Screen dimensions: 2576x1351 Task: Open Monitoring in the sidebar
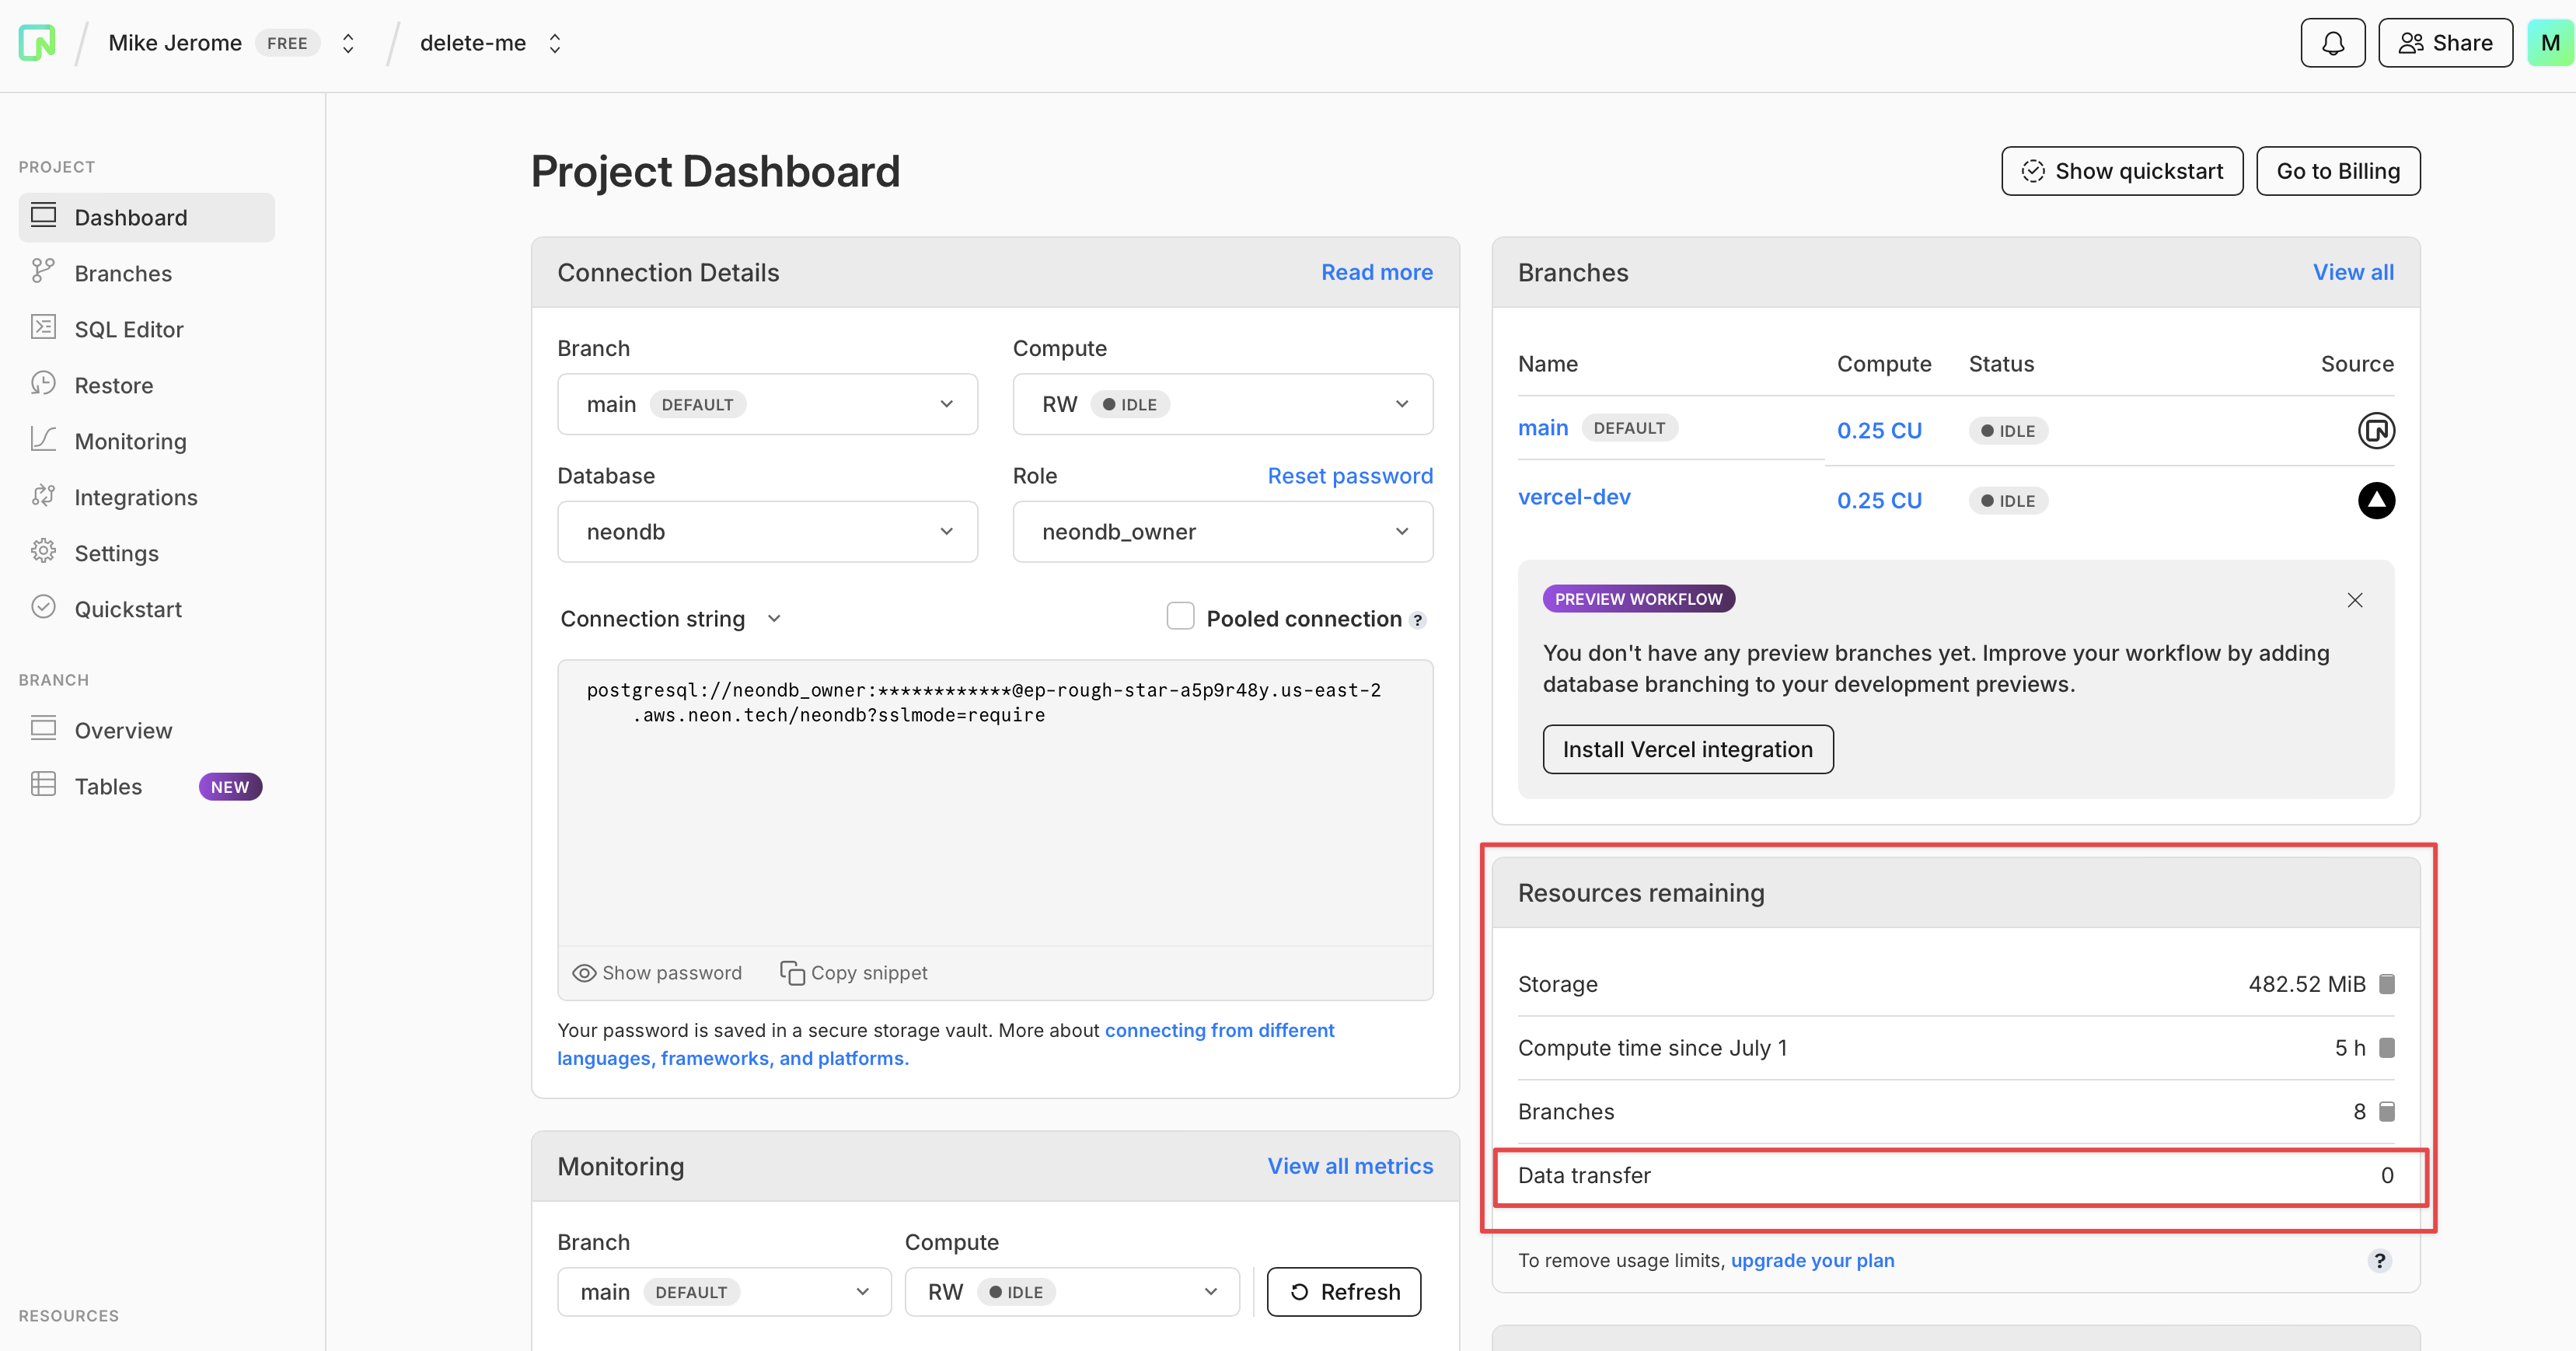tap(130, 442)
